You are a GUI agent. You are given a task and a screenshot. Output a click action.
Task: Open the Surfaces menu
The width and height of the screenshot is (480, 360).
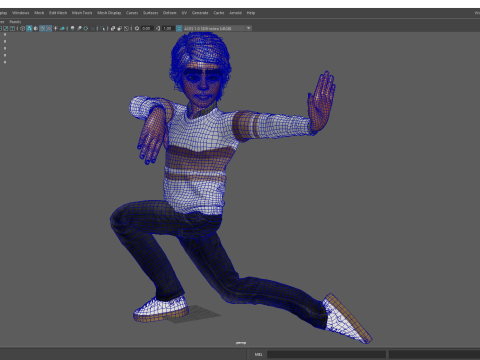pos(150,13)
